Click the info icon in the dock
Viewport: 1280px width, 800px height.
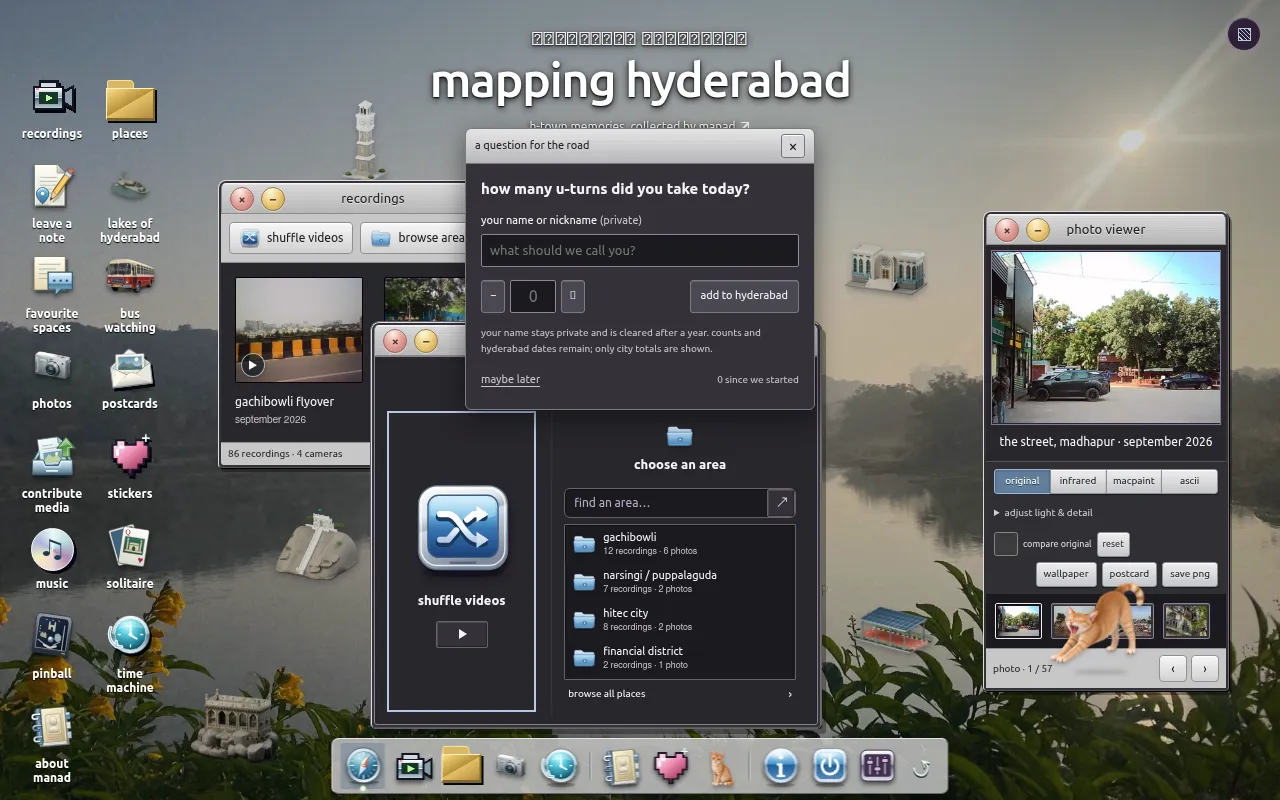coord(780,767)
